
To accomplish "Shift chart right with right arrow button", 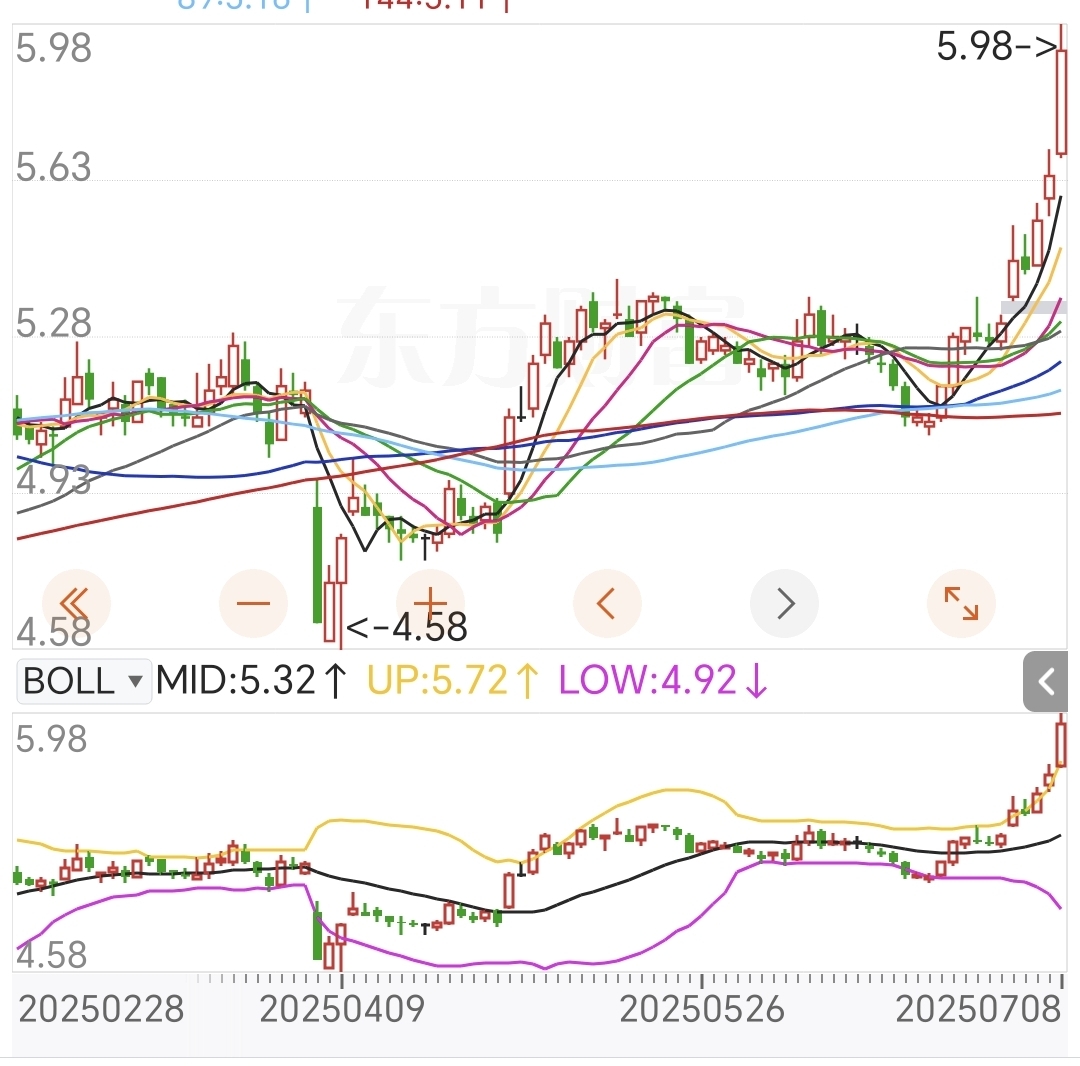I will (x=784, y=603).
